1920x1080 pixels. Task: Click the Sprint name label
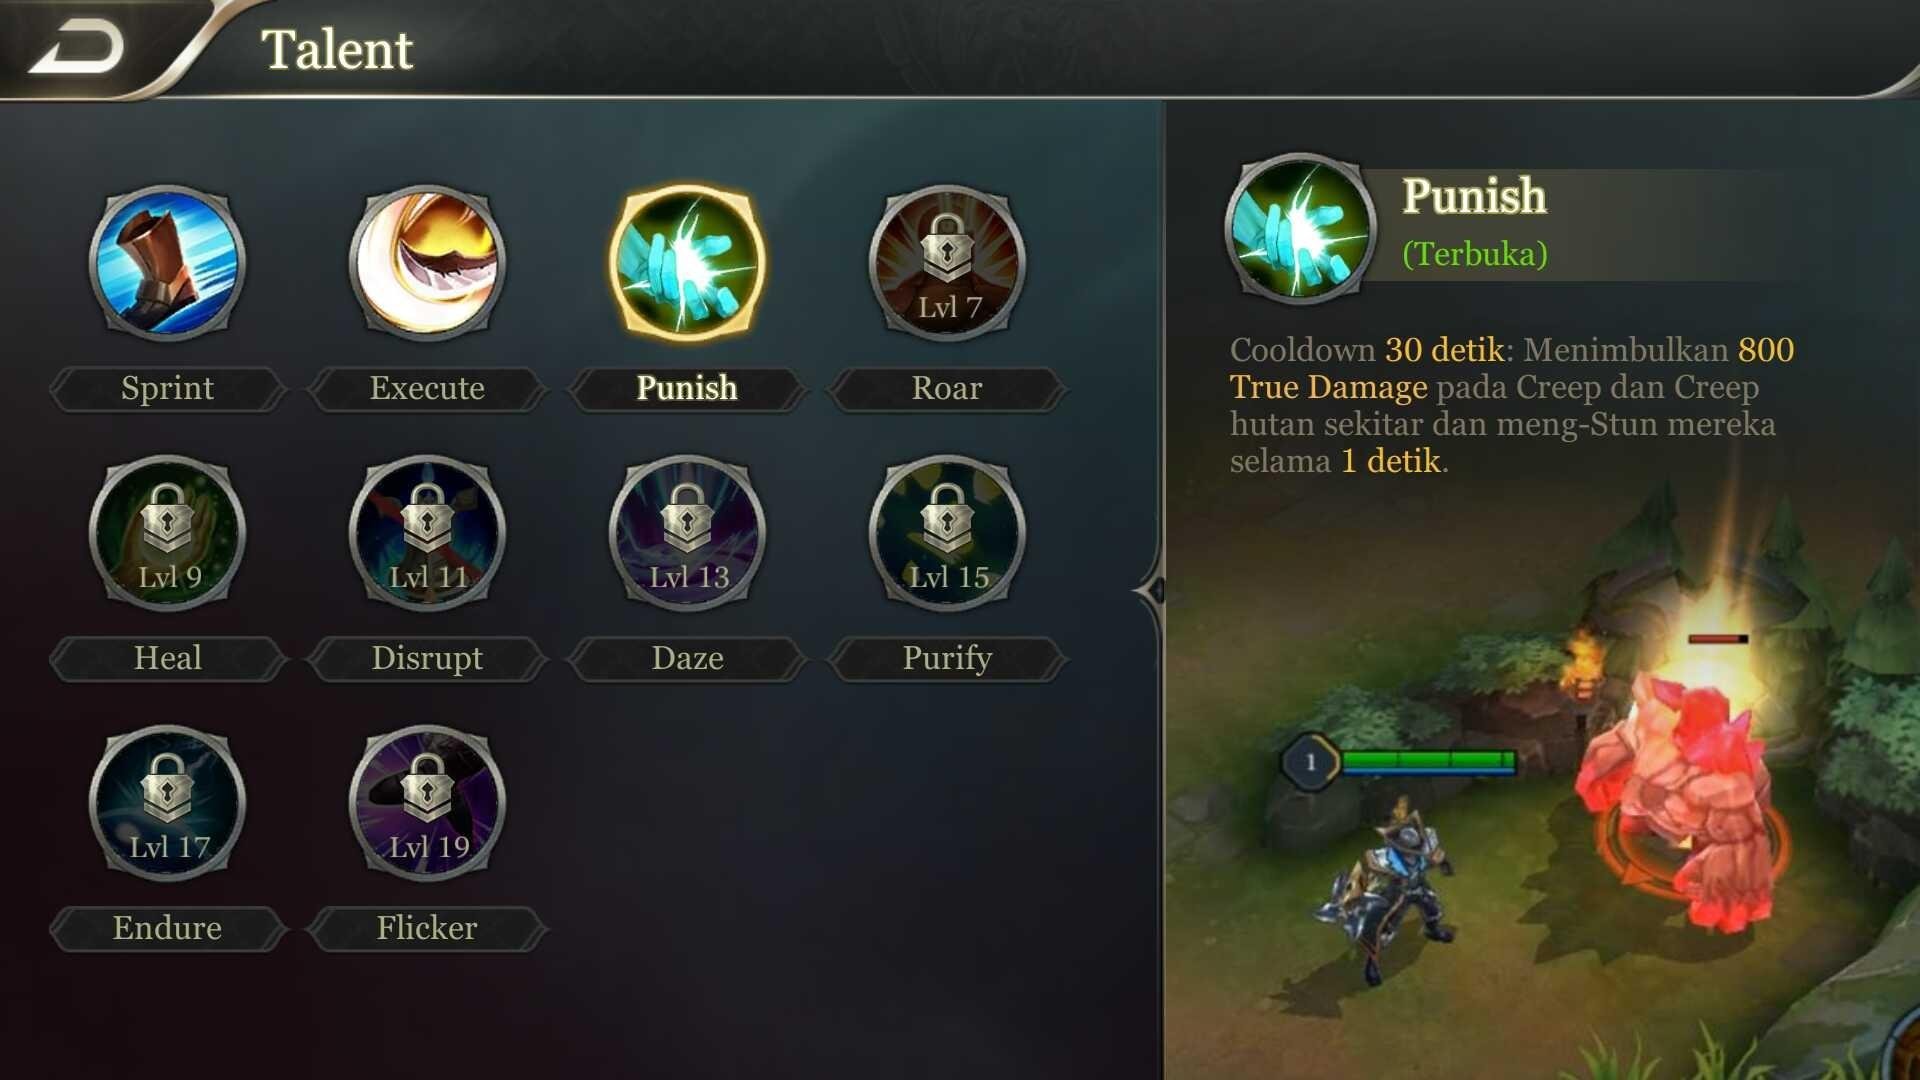[167, 388]
